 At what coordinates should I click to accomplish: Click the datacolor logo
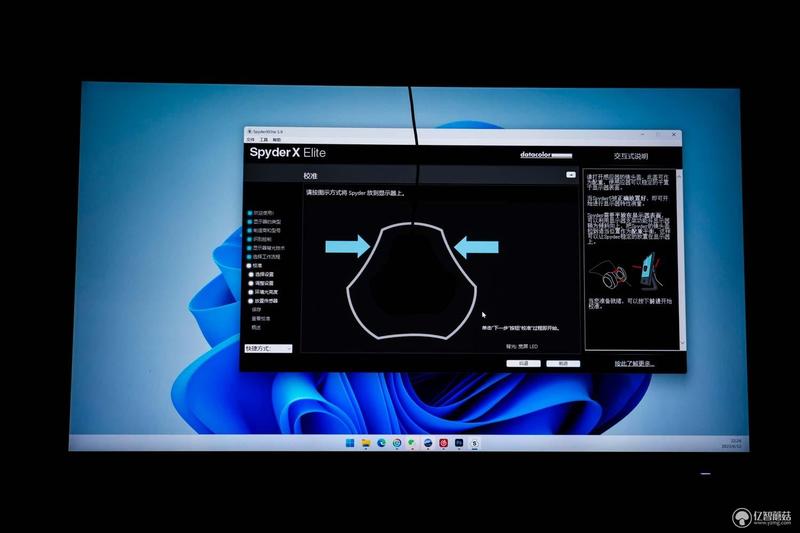coord(546,155)
